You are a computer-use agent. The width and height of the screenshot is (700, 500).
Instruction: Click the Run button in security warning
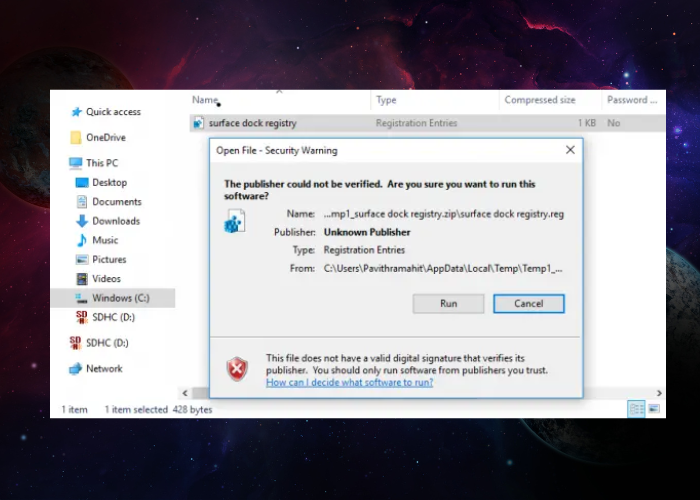448,304
